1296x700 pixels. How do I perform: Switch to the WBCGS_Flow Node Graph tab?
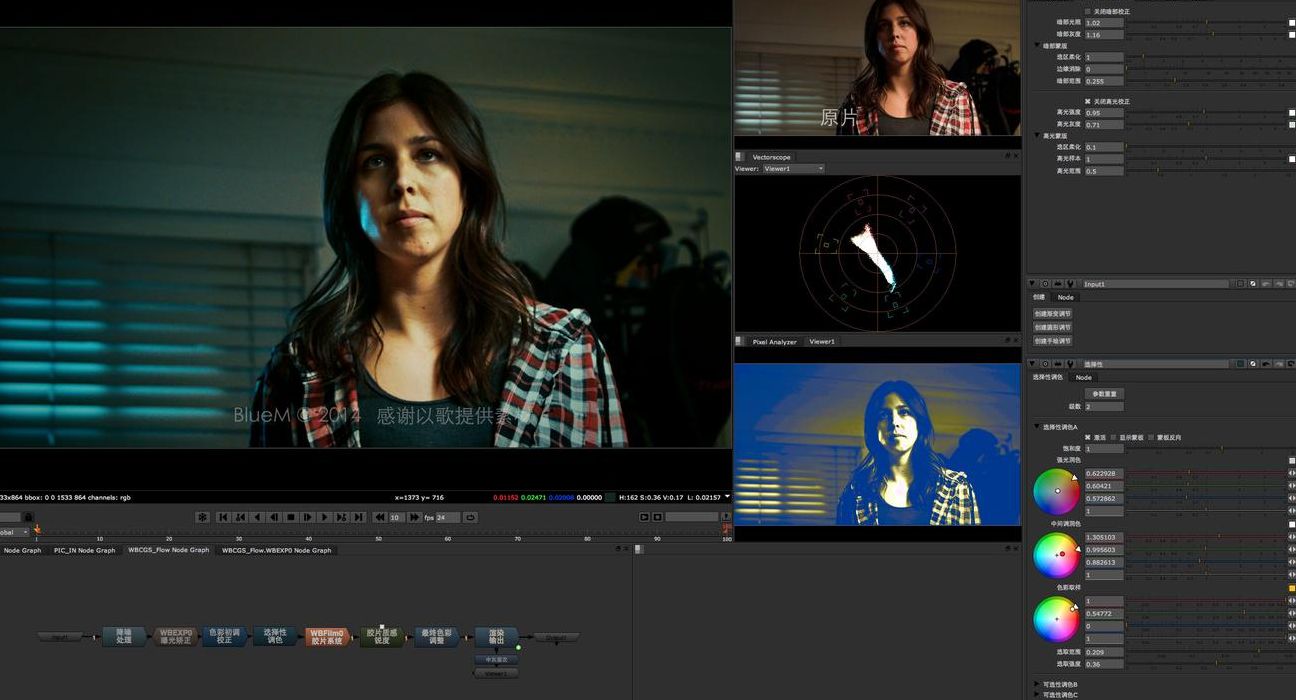click(x=168, y=550)
